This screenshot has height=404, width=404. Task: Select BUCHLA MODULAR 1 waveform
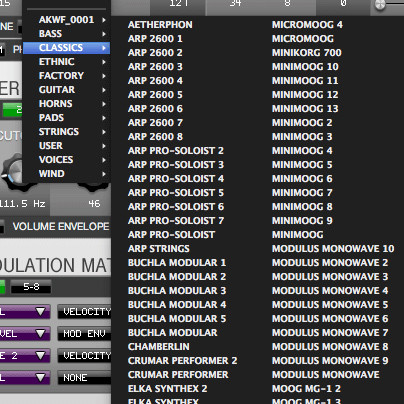(177, 263)
